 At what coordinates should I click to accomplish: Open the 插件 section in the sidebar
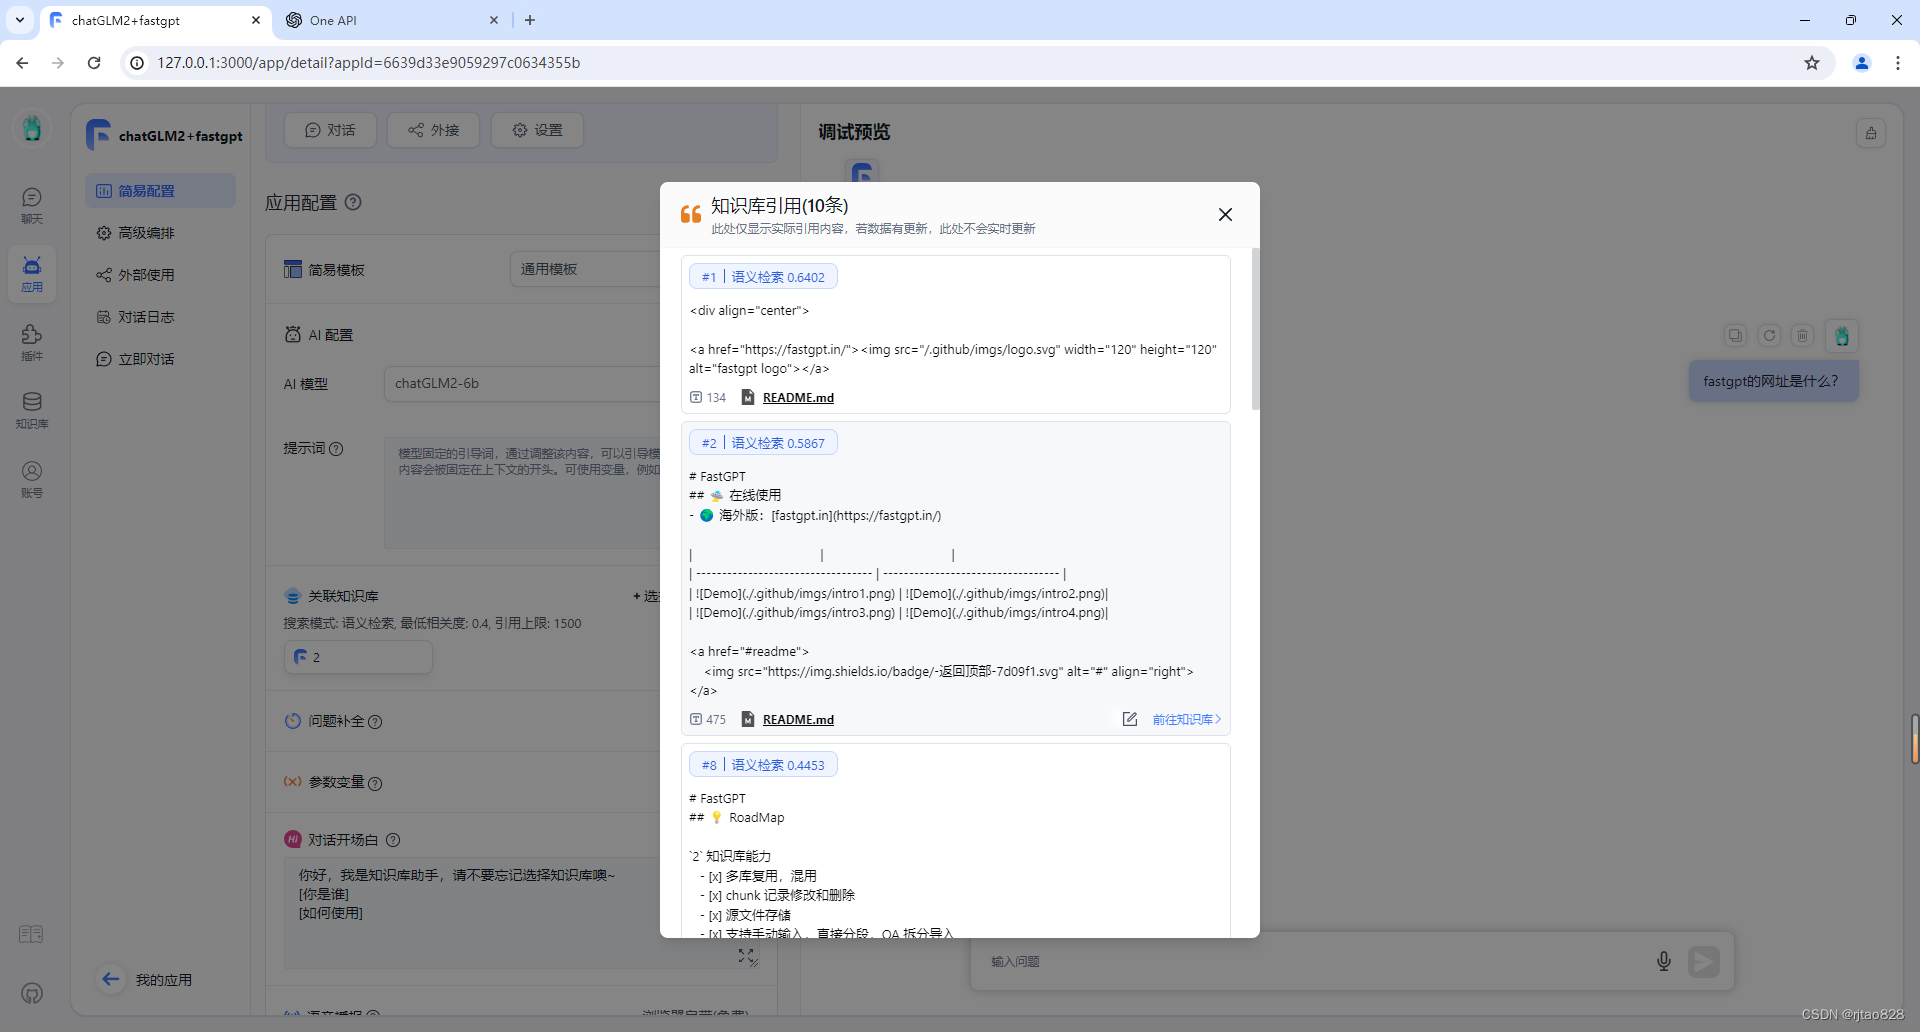click(31, 342)
